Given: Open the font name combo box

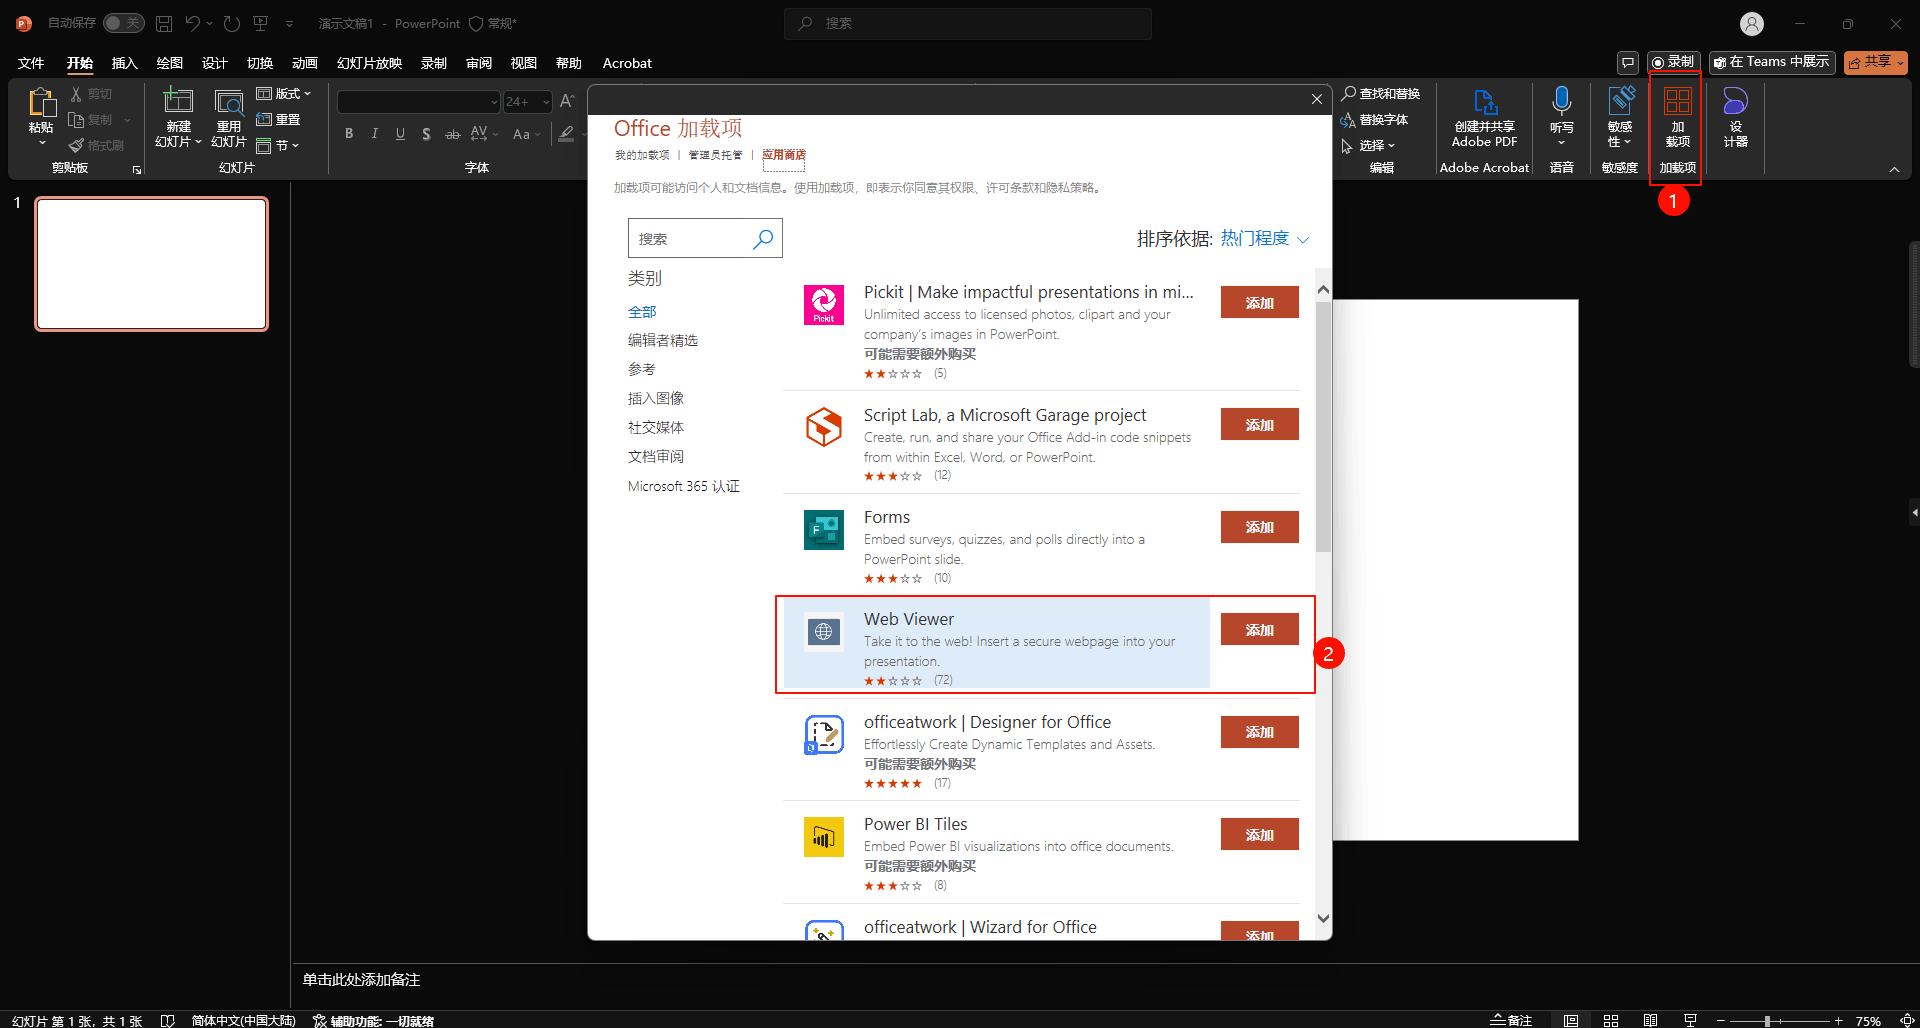Looking at the screenshot, I should [x=418, y=102].
